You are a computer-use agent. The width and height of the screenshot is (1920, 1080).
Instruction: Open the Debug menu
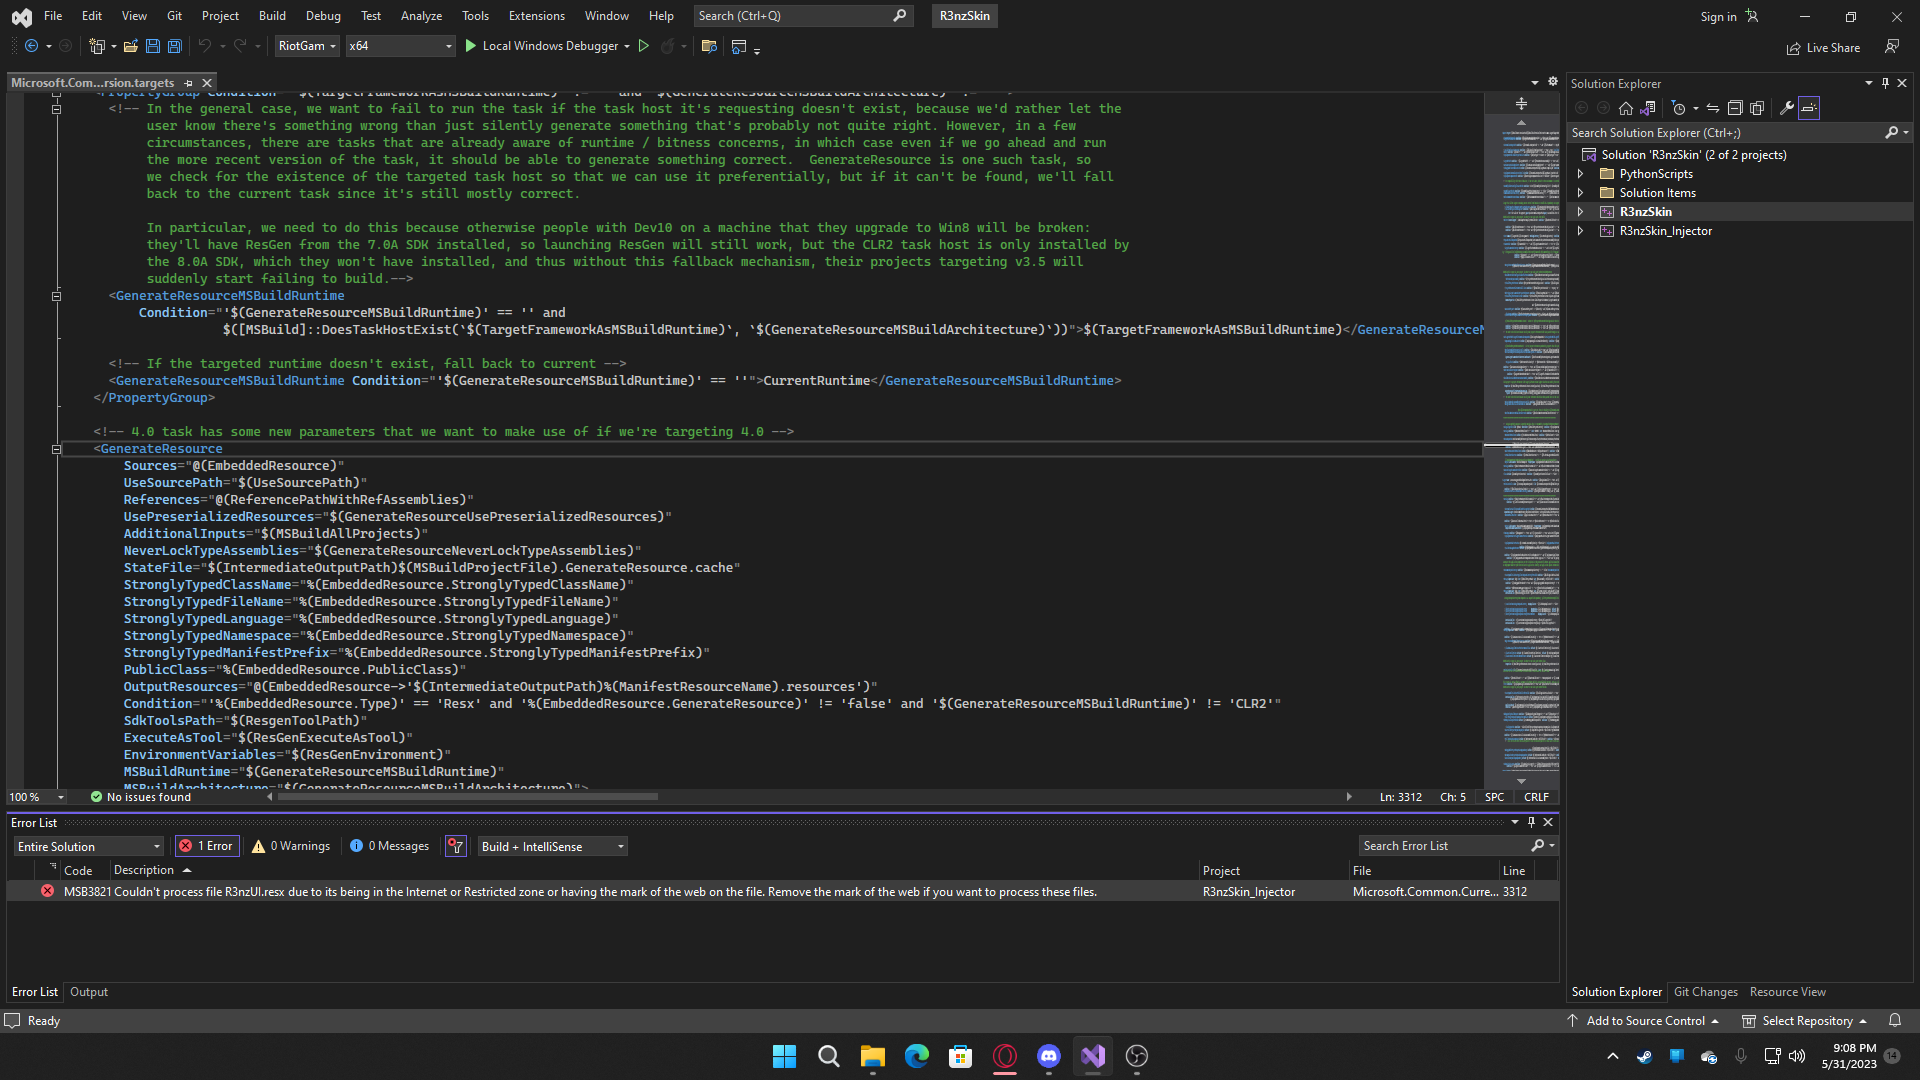click(x=322, y=15)
